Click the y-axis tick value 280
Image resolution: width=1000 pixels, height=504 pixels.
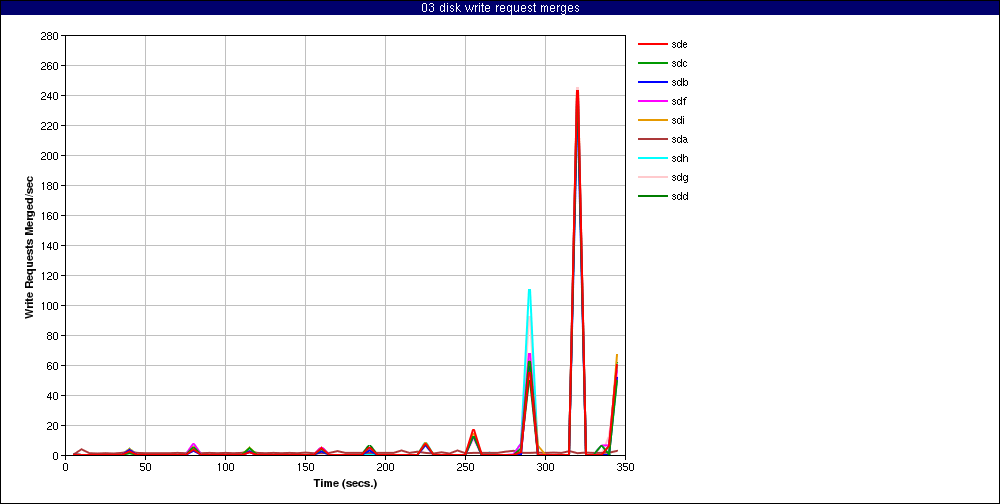tap(51, 36)
